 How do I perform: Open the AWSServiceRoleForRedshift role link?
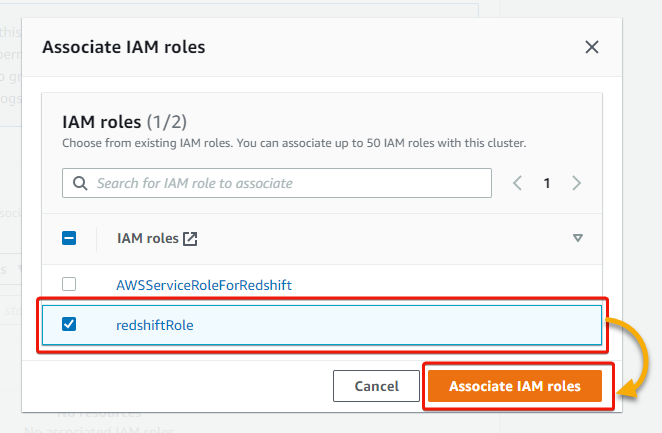204,285
